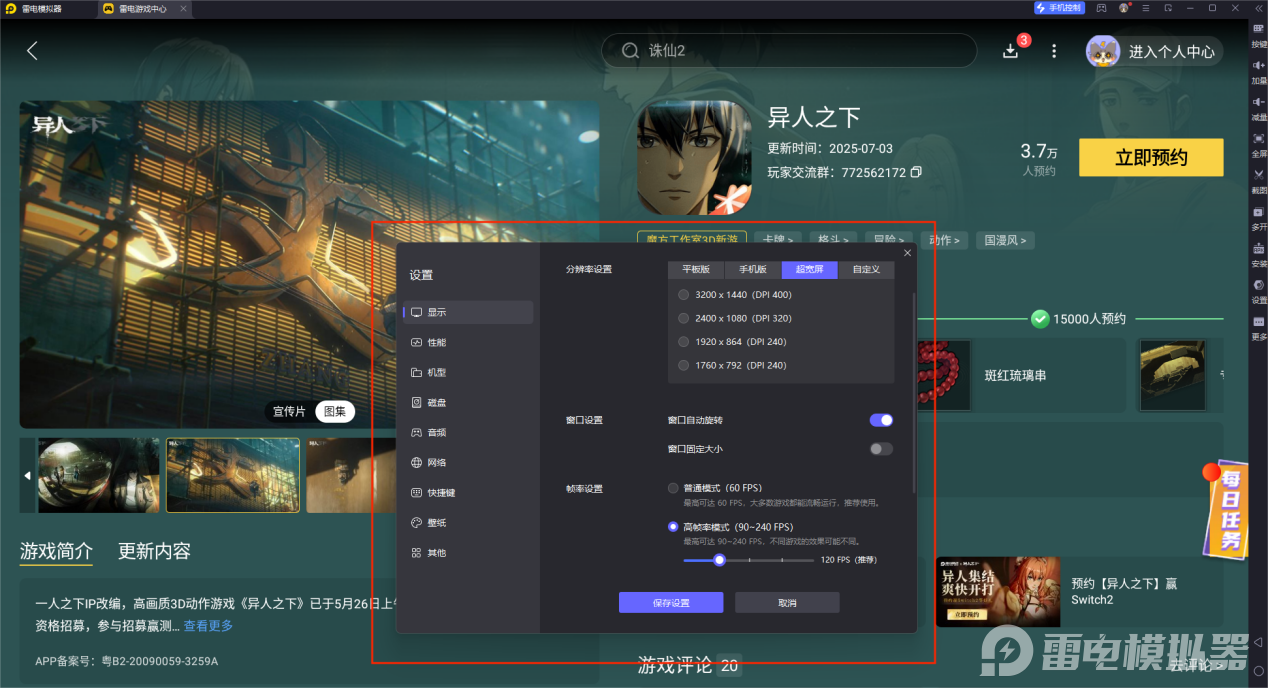The height and width of the screenshot is (688, 1268).
Task: Click Android back triangle at sidebar bottom
Action: [x=1259, y=641]
